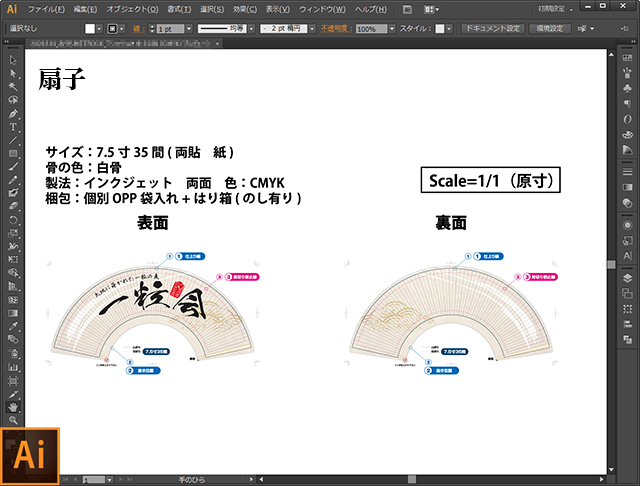Select the Direct Selection tool
This screenshot has height=486, width=640.
point(13,73)
